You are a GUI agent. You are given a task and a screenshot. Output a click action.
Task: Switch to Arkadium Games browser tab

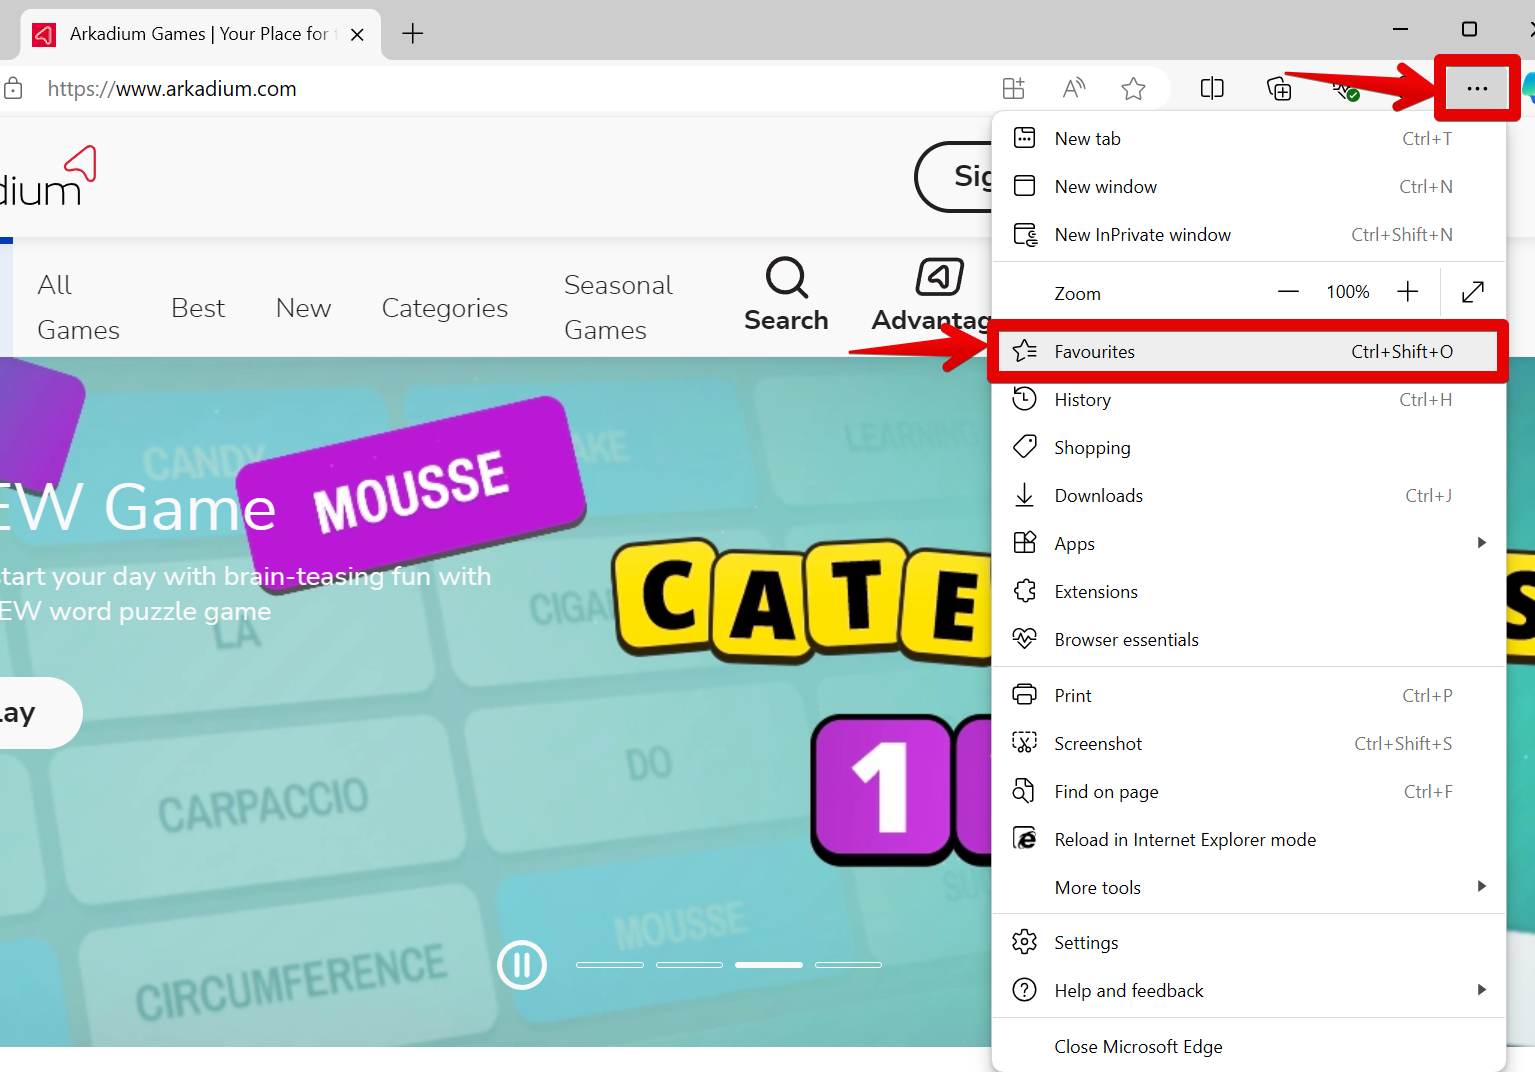[200, 34]
